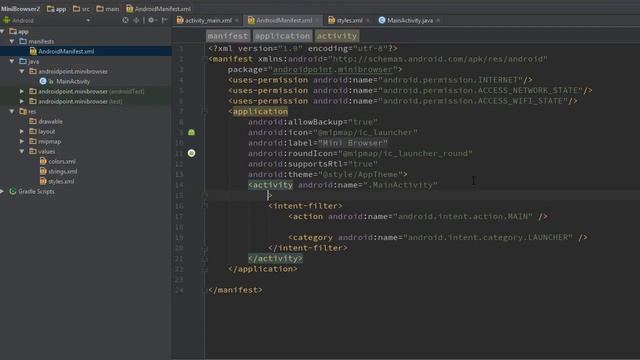Expand the mipmap folder
Image resolution: width=640 pixels, height=360 pixels.
pyautogui.click(x=22, y=141)
